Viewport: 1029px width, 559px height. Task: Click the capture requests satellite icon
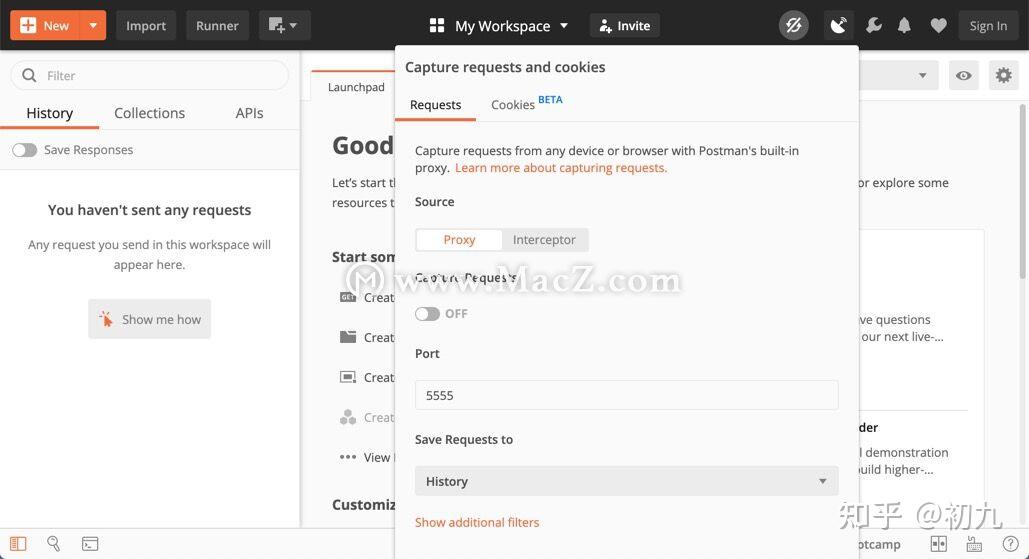coord(838,26)
